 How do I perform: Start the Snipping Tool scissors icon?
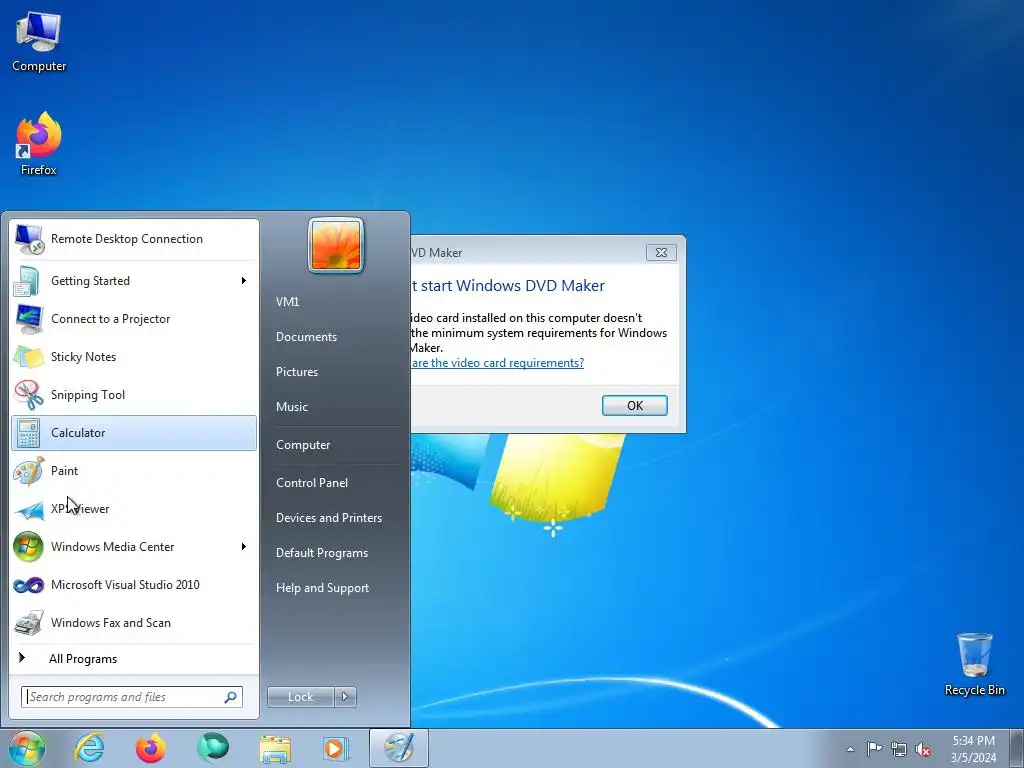coord(29,394)
